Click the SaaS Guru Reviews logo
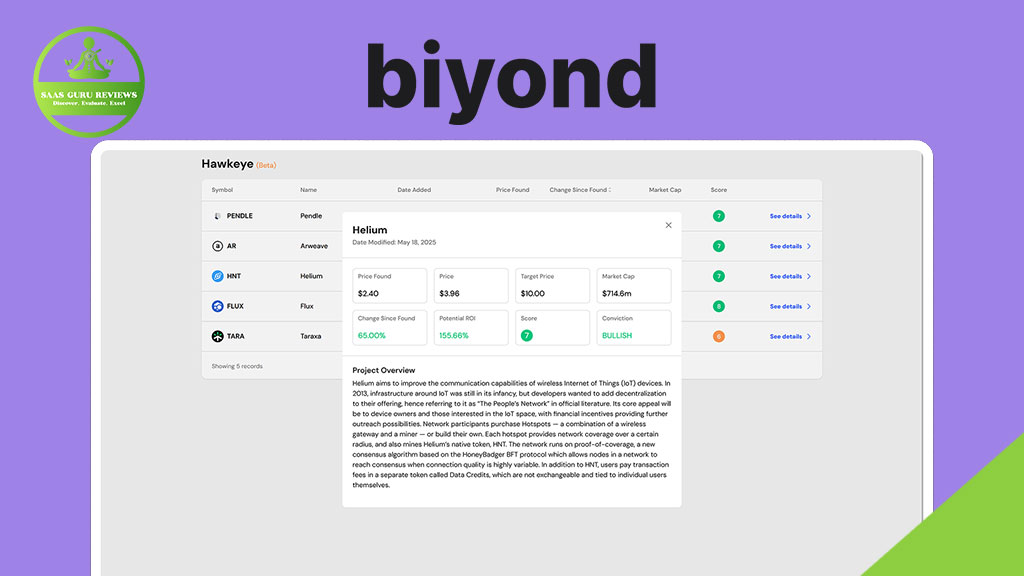Image resolution: width=1024 pixels, height=576 pixels. pyautogui.click(x=89, y=82)
